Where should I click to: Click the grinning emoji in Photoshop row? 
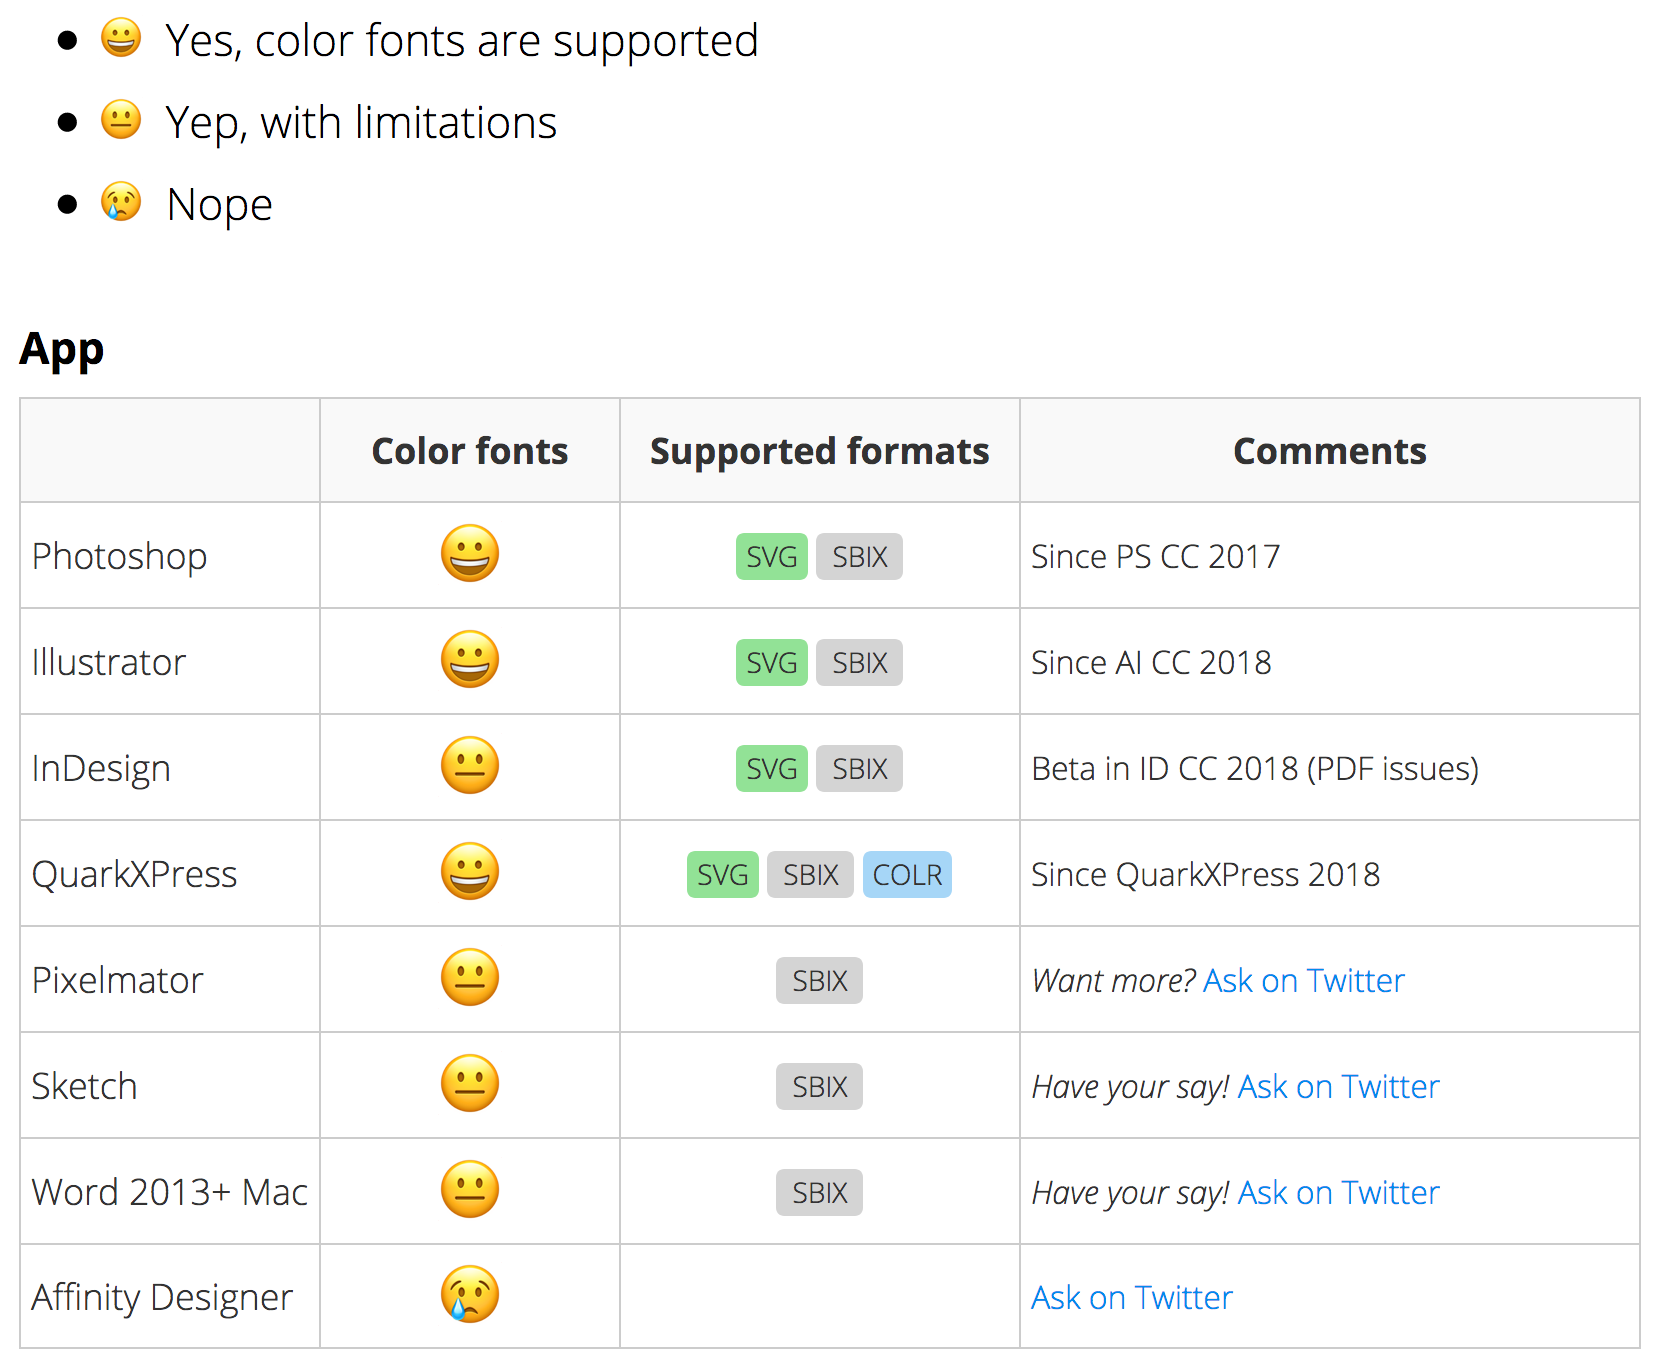(x=470, y=553)
